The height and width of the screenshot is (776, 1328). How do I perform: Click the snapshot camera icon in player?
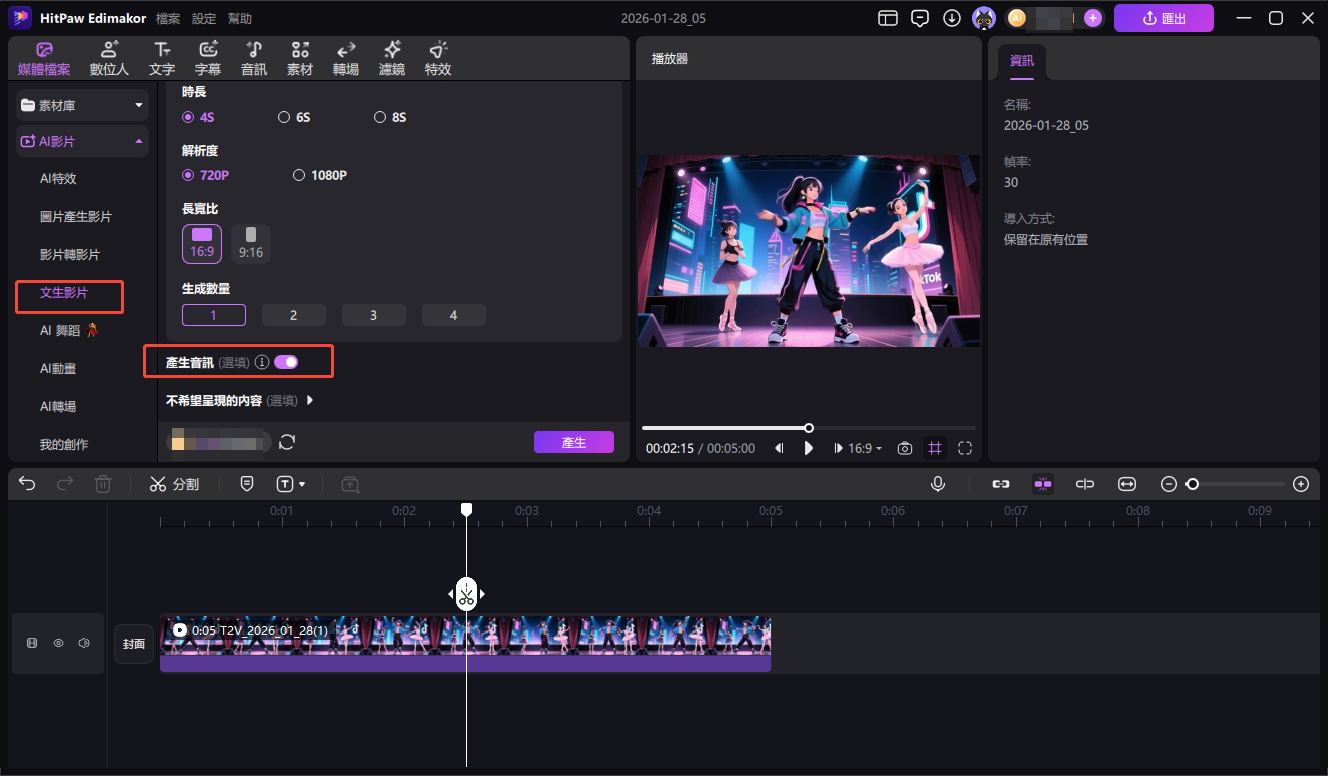pyautogui.click(x=904, y=449)
